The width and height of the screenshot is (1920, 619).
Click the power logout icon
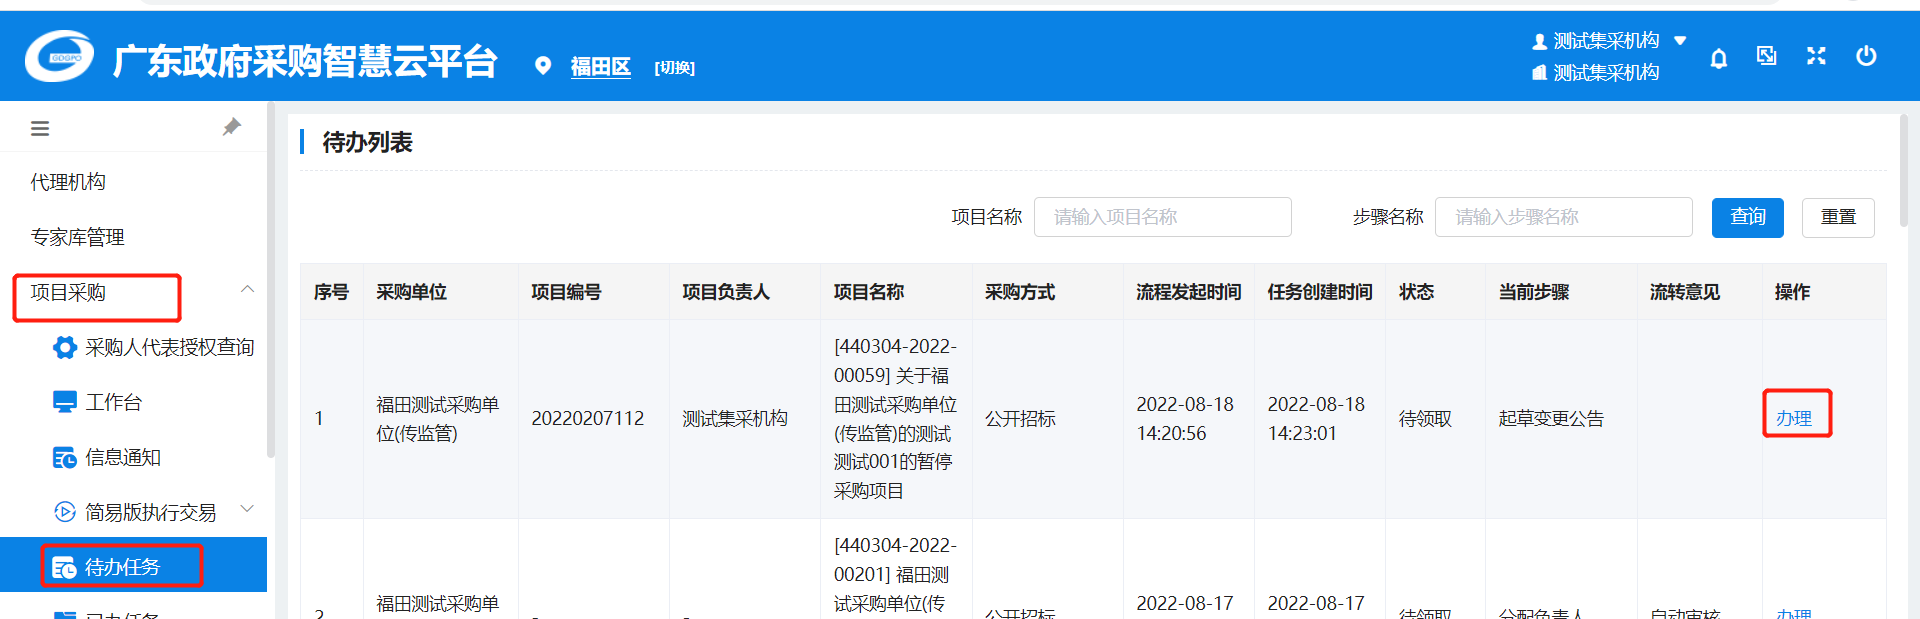point(1866,56)
